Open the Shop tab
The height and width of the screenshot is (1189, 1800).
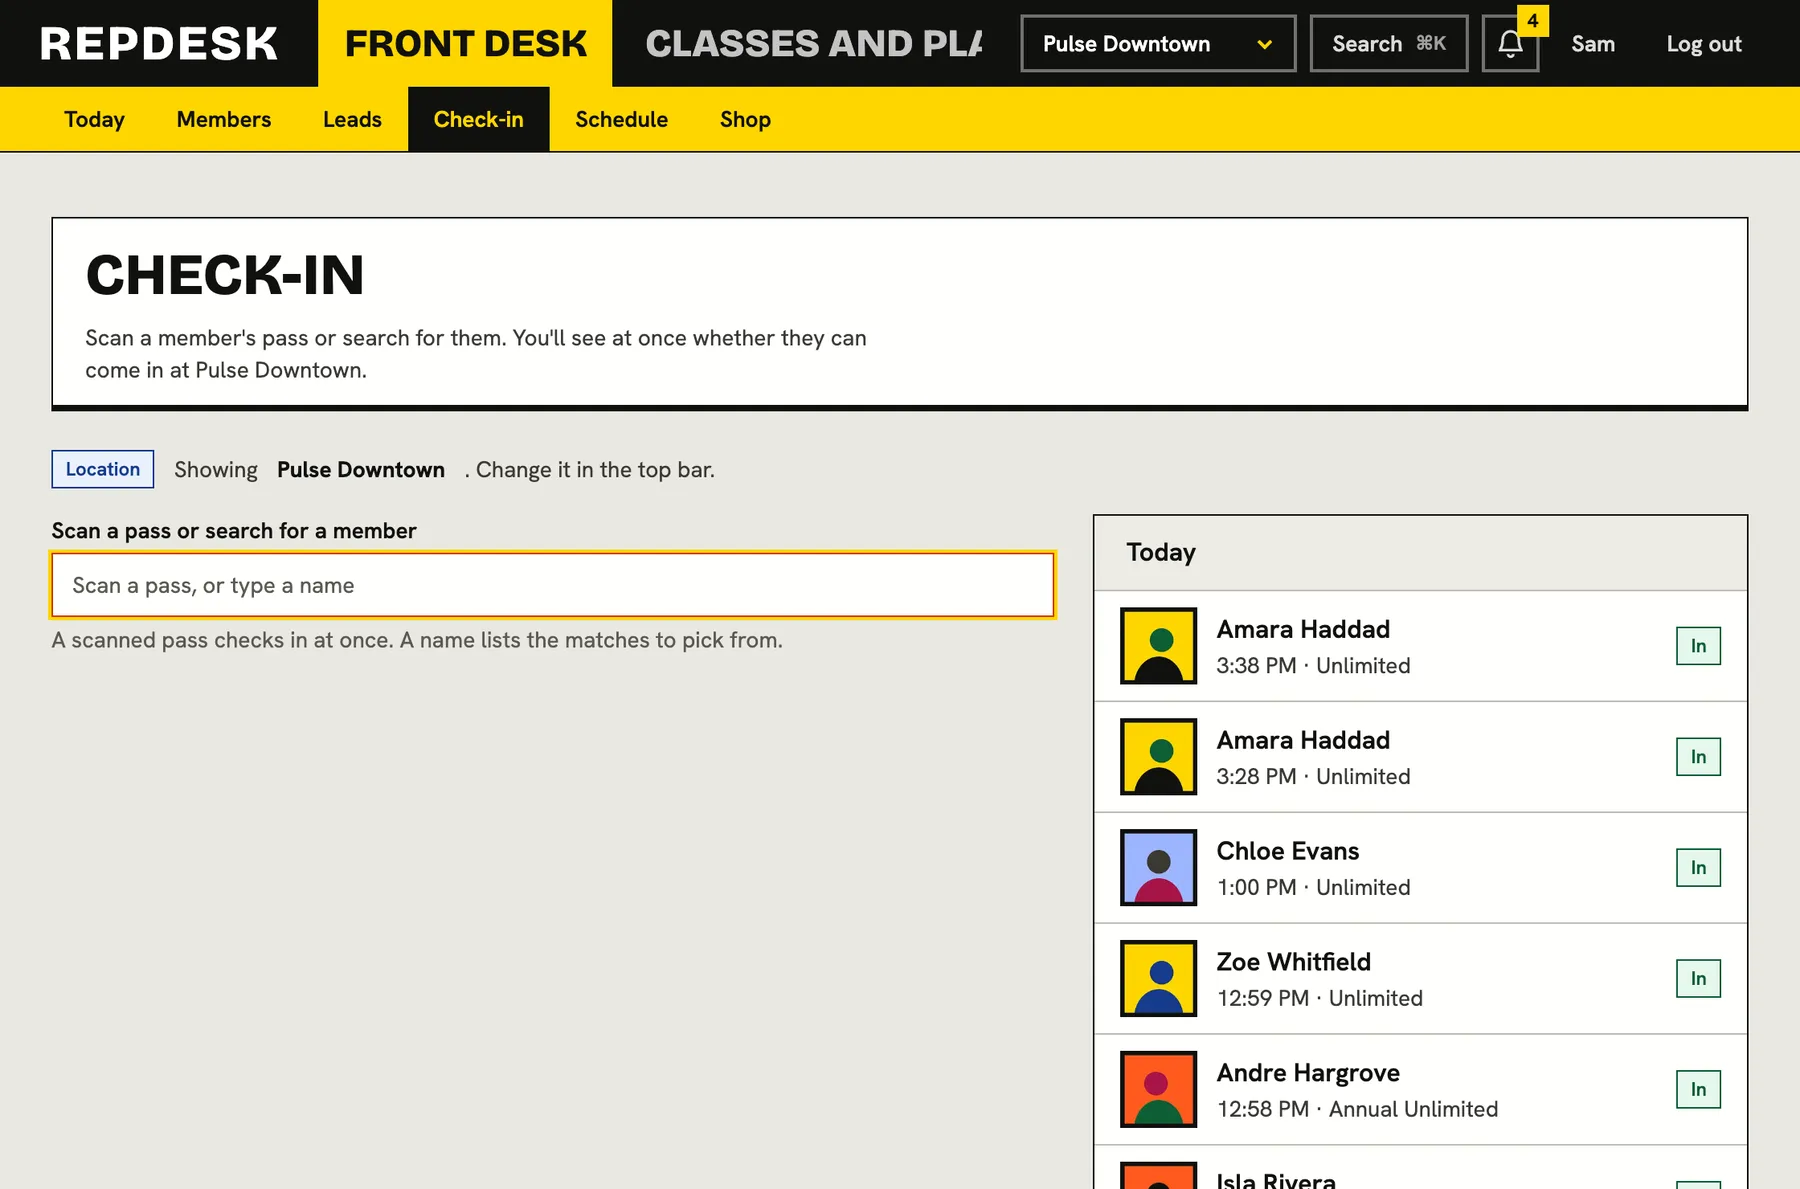tap(745, 120)
